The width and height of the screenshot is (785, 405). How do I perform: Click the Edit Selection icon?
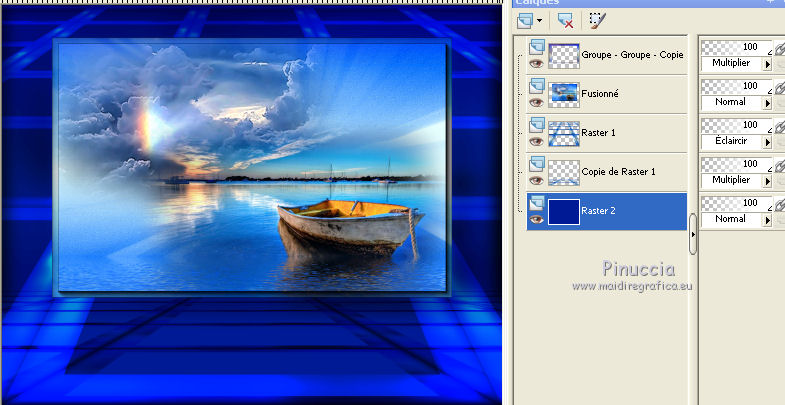point(597,21)
